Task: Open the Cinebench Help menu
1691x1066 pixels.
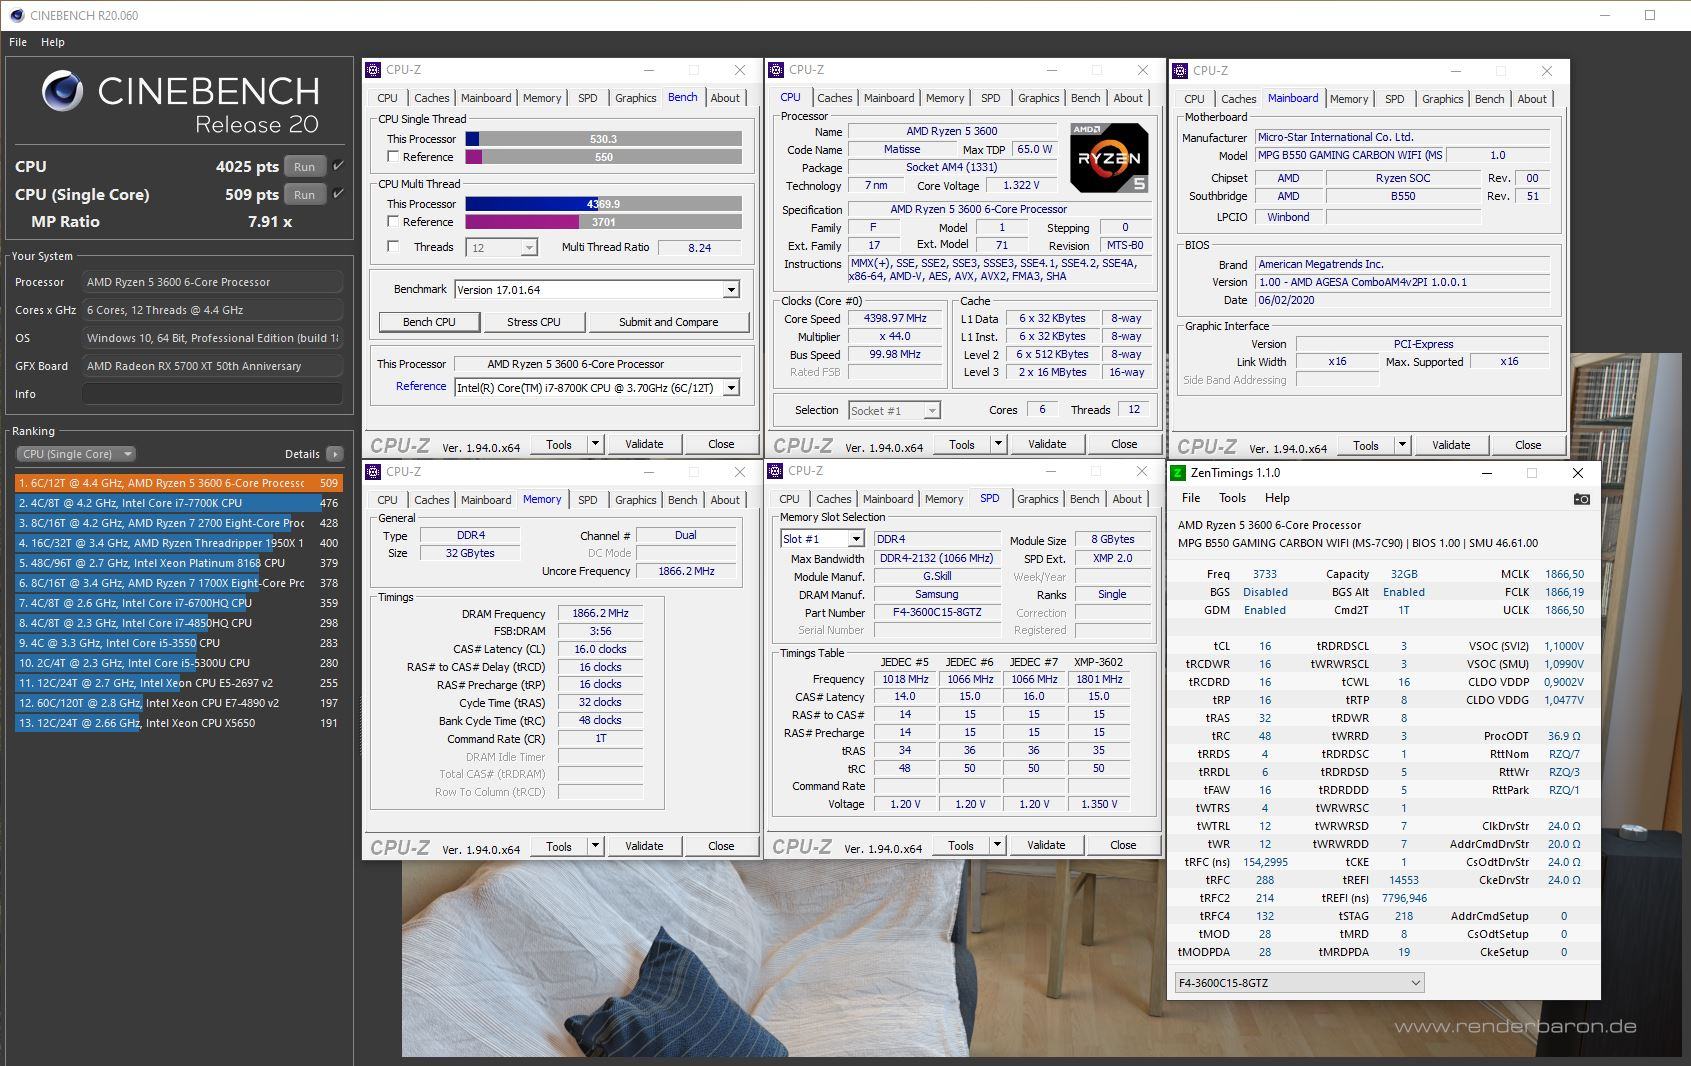Action: point(53,42)
